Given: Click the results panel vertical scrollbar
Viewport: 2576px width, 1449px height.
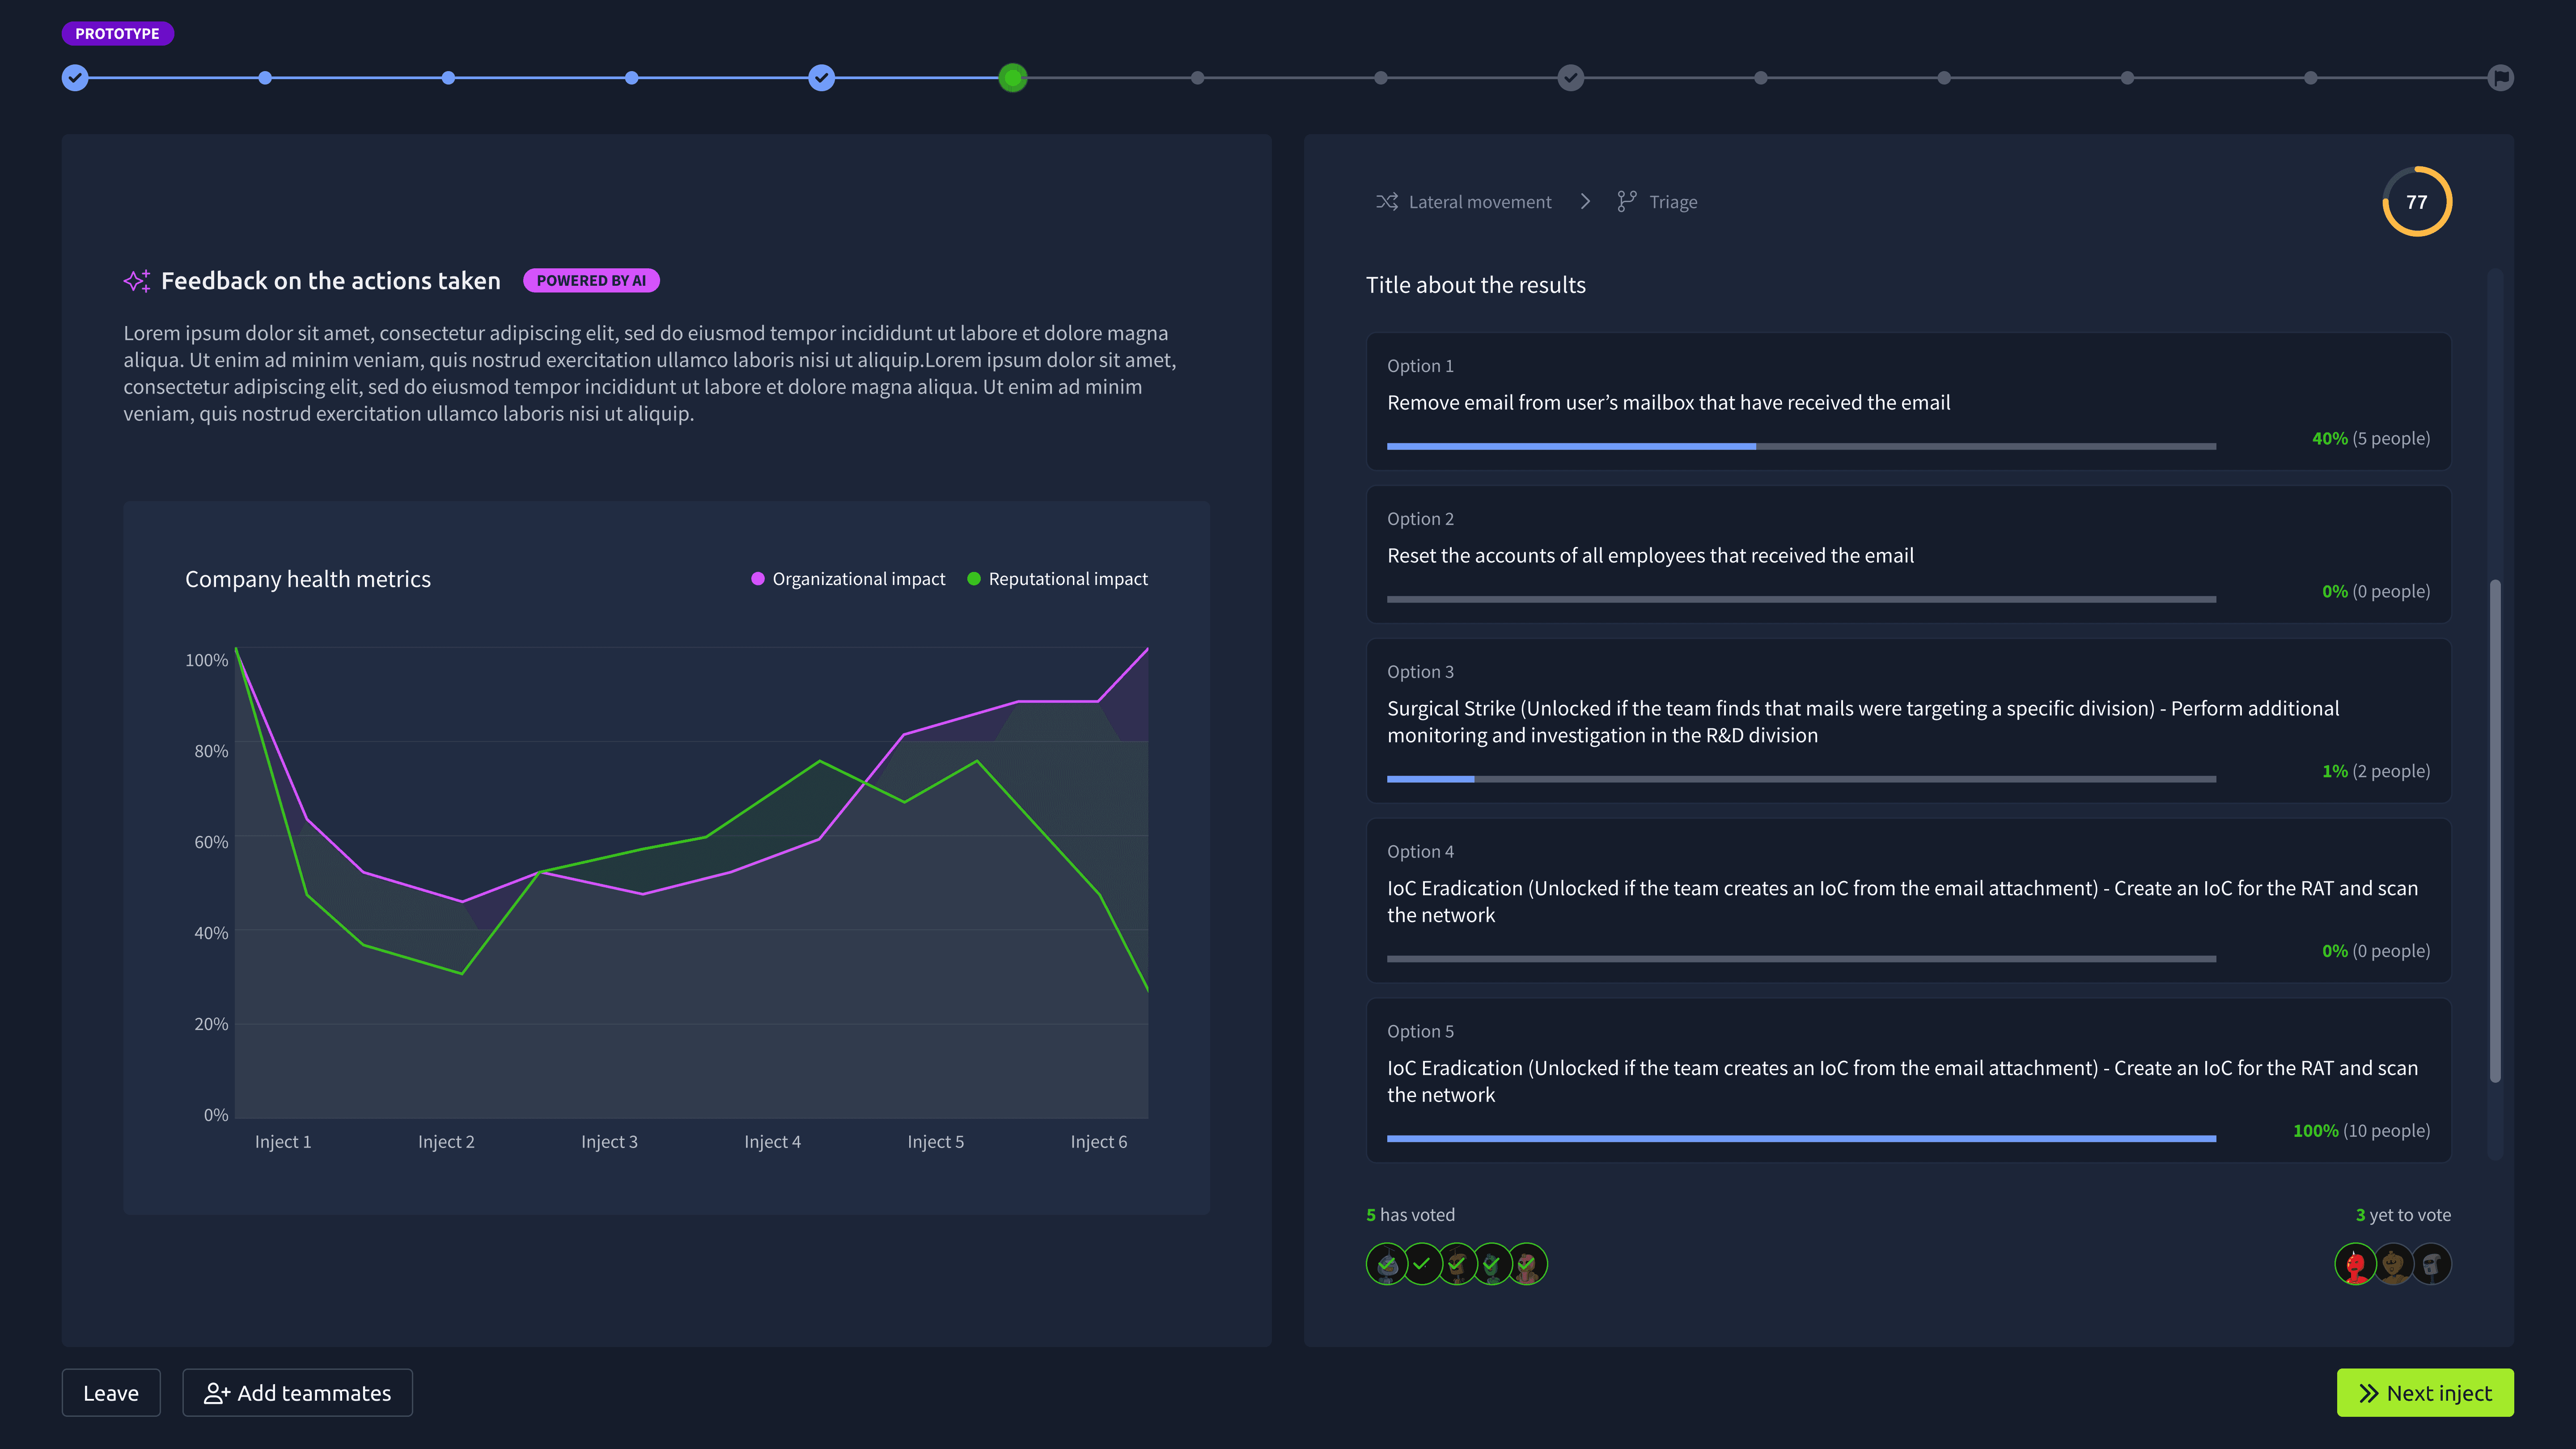Looking at the screenshot, I should point(2495,830).
